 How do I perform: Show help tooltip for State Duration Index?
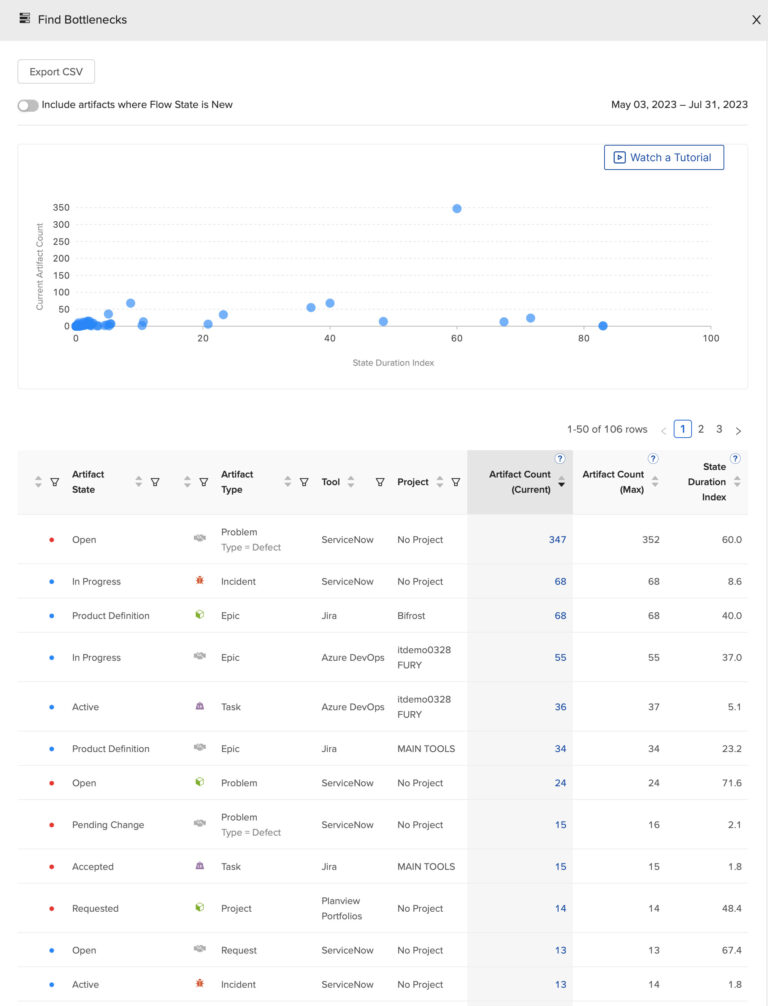click(x=735, y=458)
